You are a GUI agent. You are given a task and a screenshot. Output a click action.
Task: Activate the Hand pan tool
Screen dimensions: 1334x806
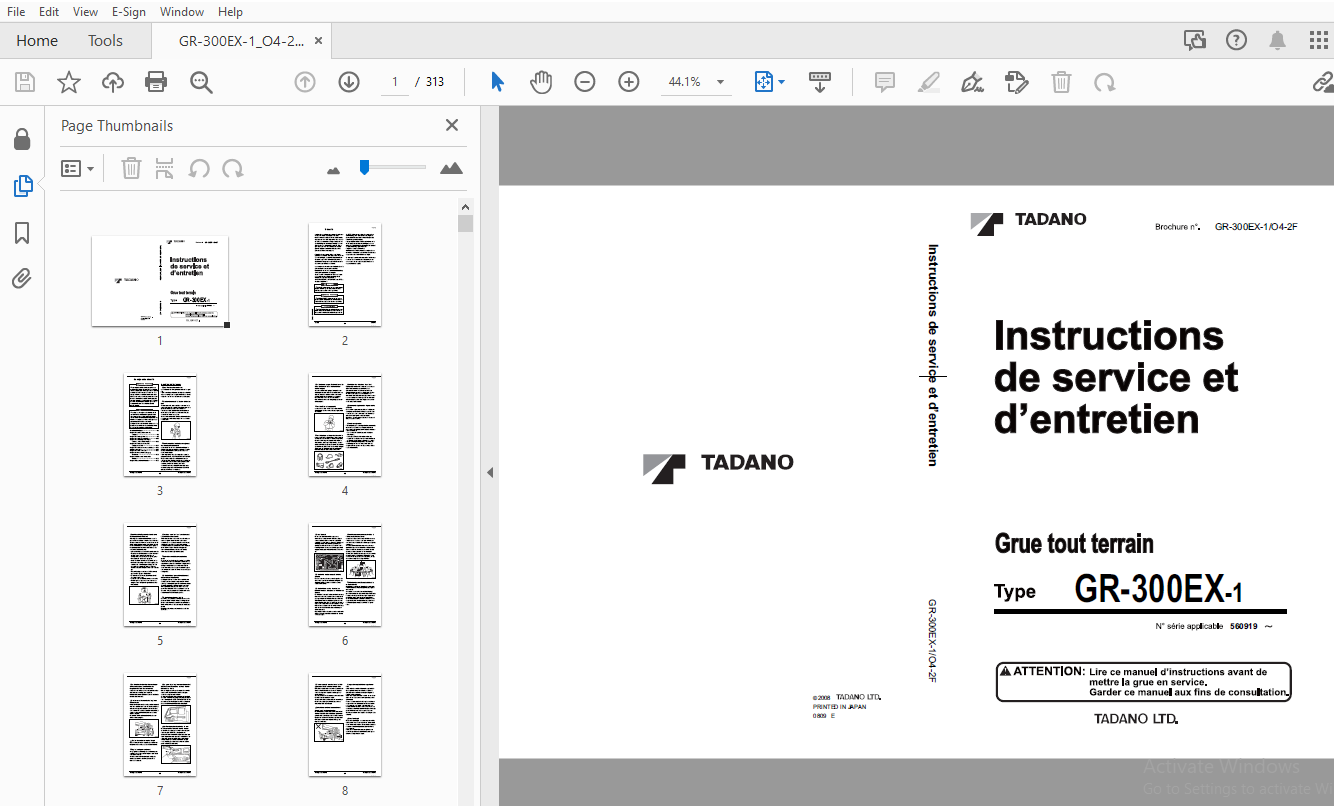(x=541, y=82)
